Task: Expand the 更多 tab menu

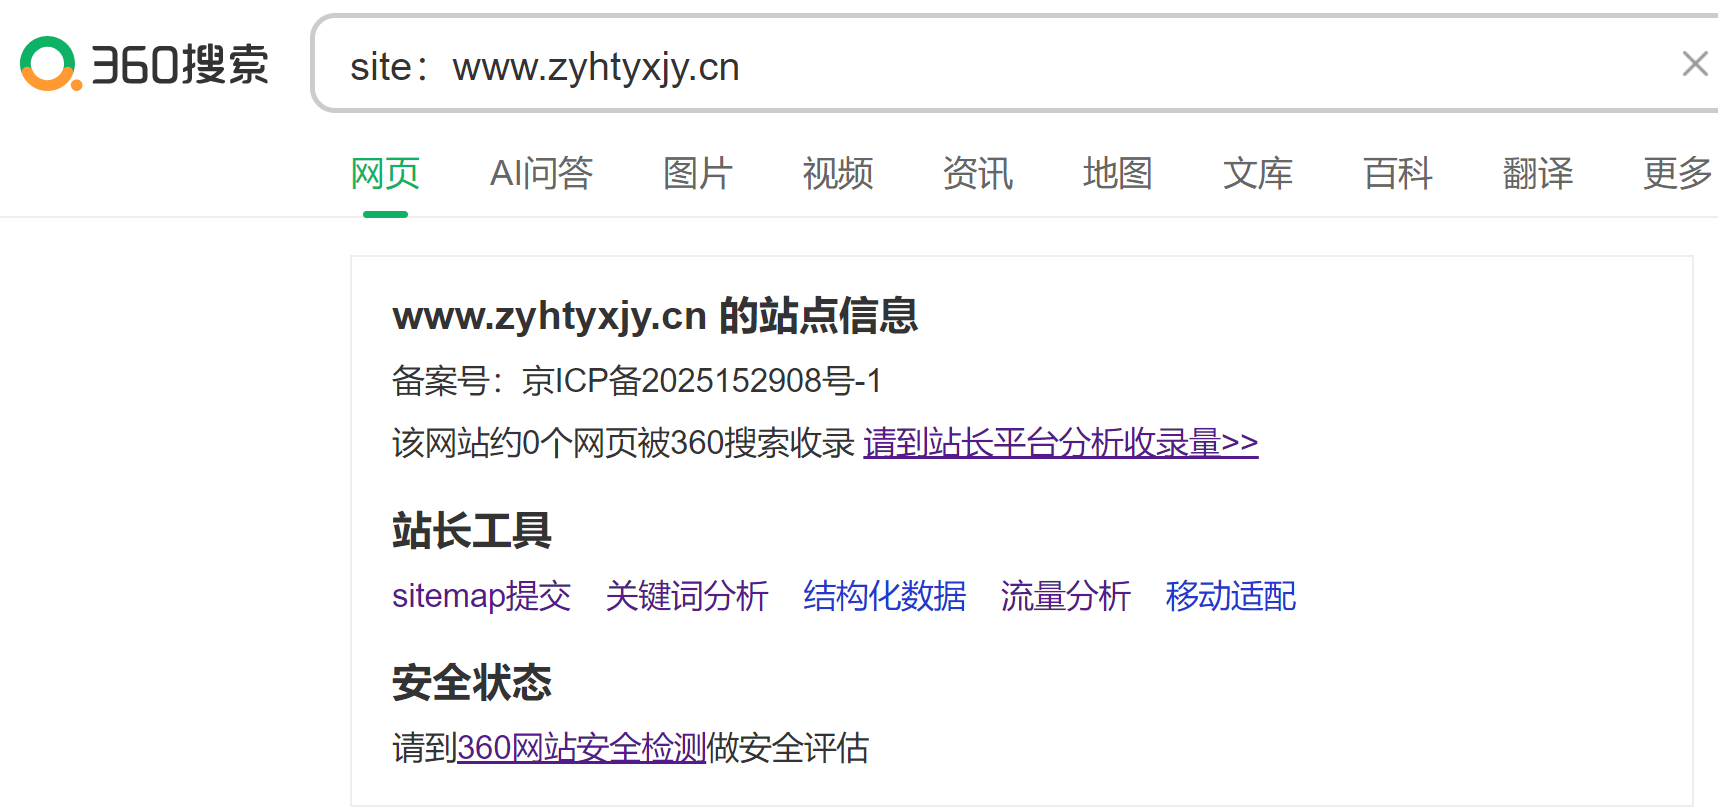Action: (x=1678, y=174)
